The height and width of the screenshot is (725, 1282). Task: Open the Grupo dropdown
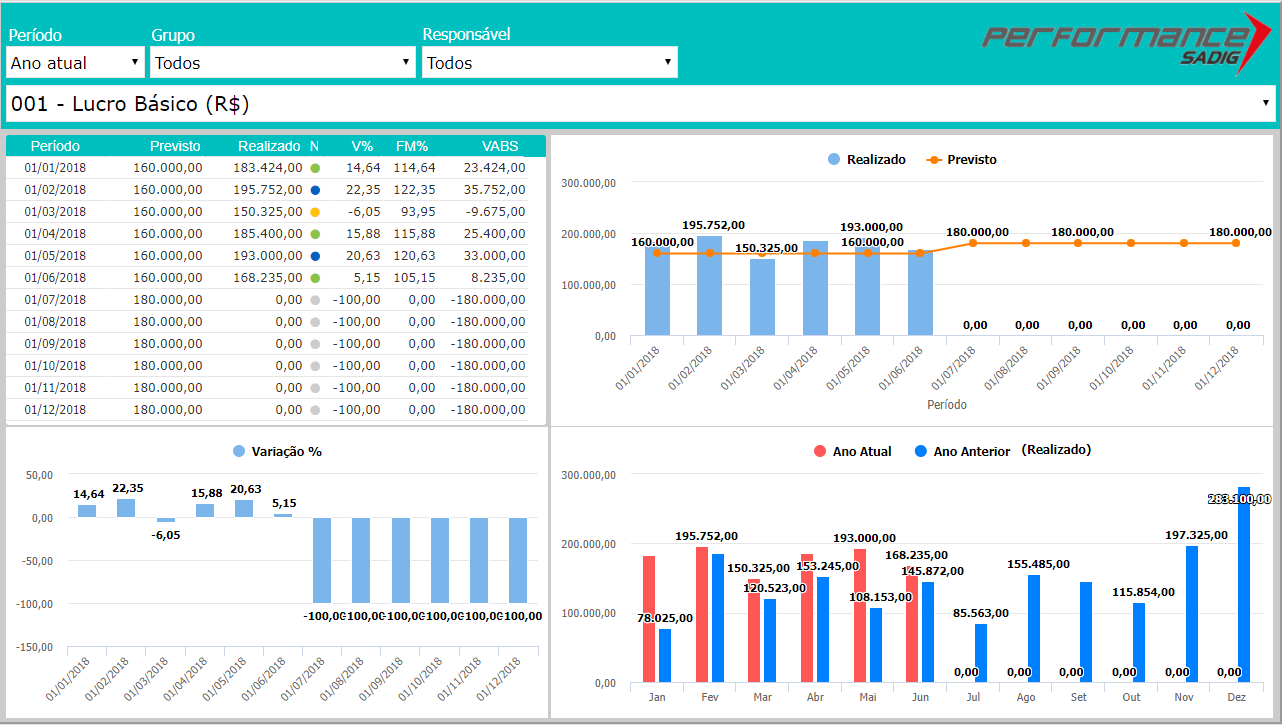[x=282, y=63]
